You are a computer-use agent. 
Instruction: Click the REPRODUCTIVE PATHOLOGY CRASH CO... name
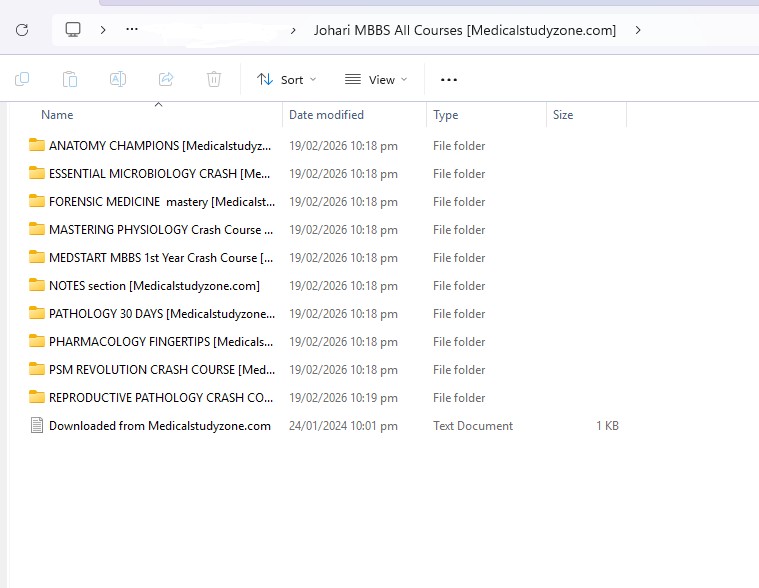161,398
